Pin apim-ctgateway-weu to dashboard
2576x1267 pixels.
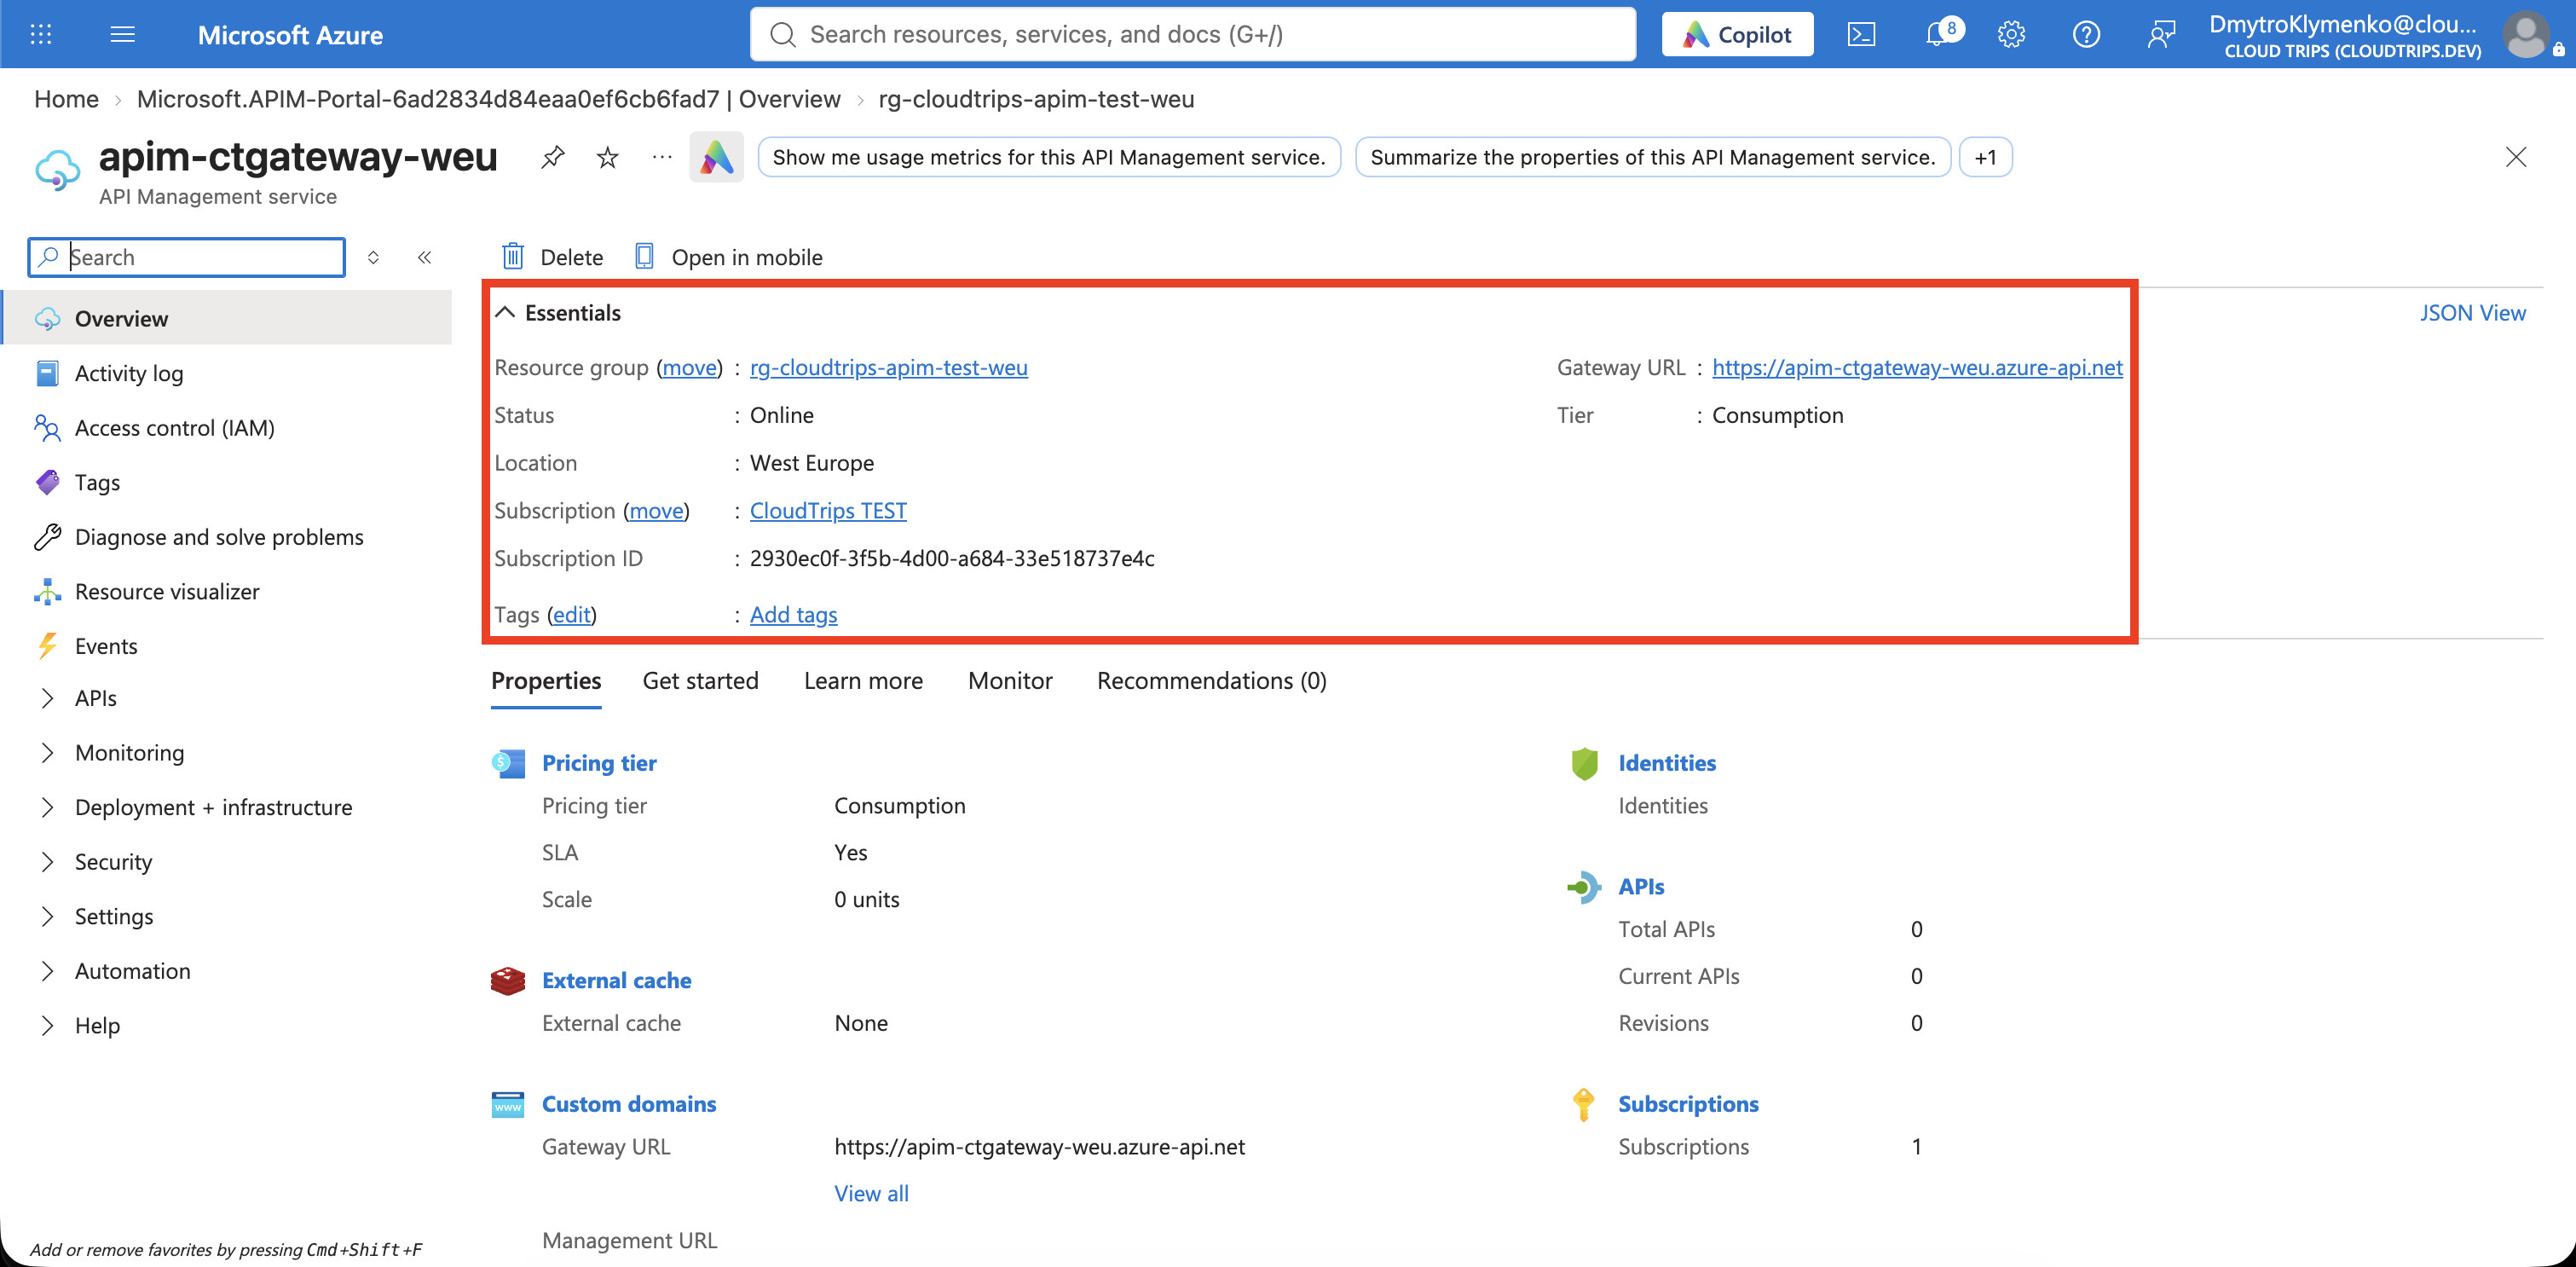coord(553,157)
